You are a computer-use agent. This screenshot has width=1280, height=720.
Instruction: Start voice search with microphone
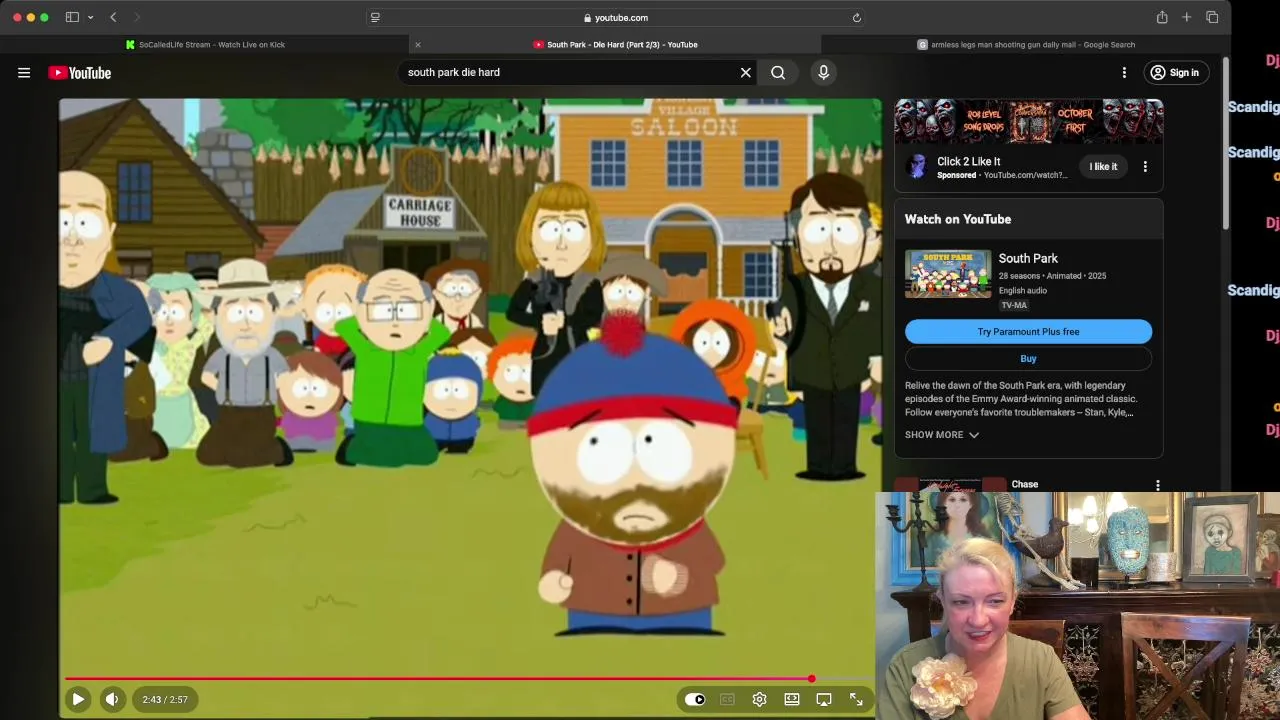823,72
